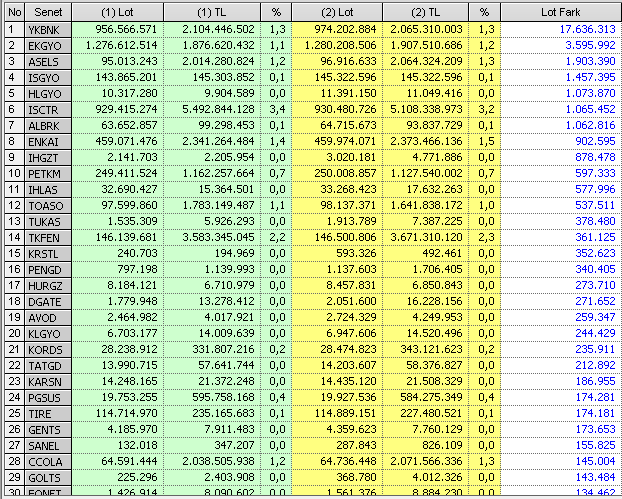Select the PGSUS stock row
622x499 pixels.
click(x=47, y=397)
